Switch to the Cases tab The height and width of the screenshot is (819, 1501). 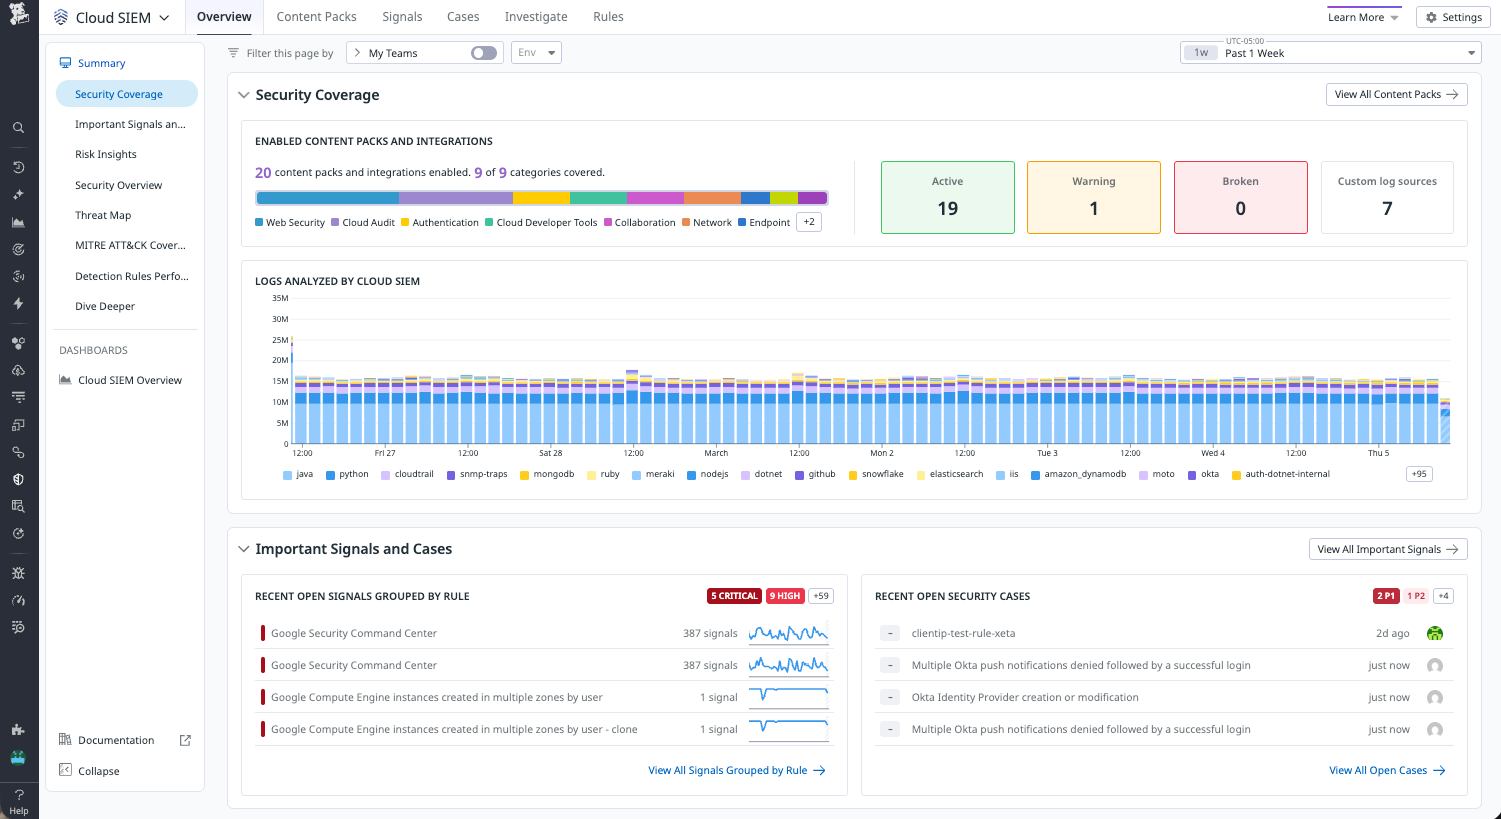tap(463, 17)
